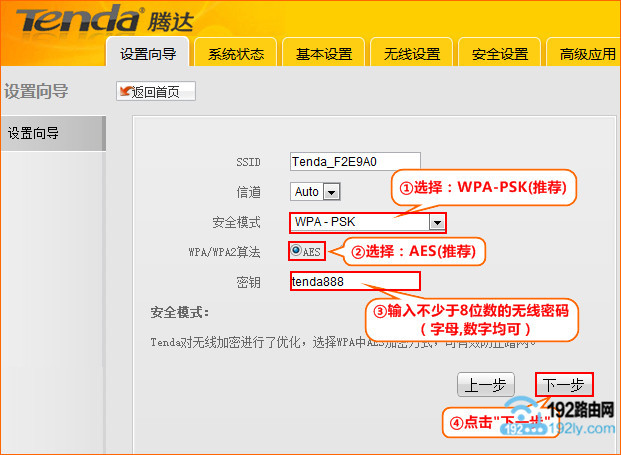621x455 pixels.
Task: Select the 高级应用 tab
Action: tap(585, 54)
